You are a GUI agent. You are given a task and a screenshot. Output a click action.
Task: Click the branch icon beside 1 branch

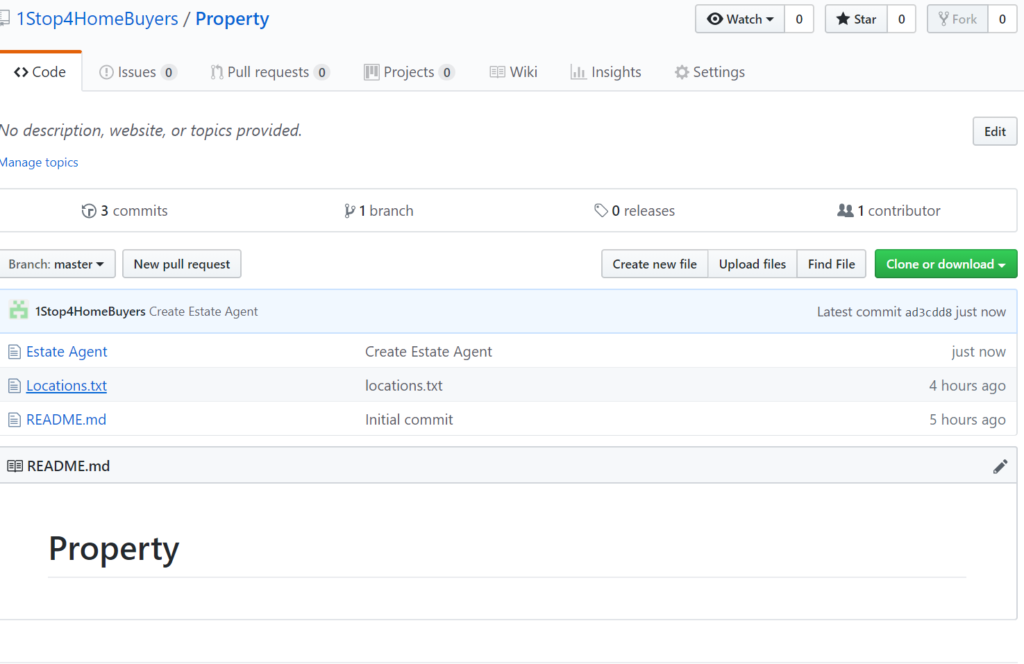pyautogui.click(x=349, y=211)
